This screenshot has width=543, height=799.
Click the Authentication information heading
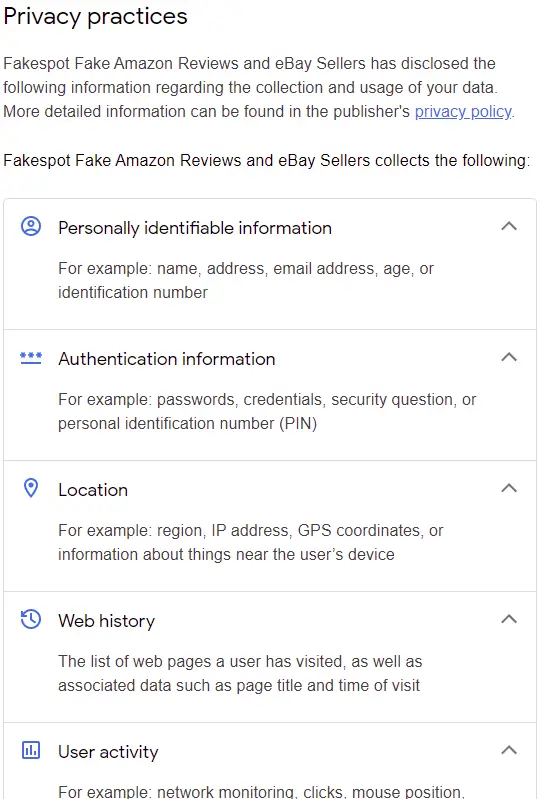(x=167, y=359)
